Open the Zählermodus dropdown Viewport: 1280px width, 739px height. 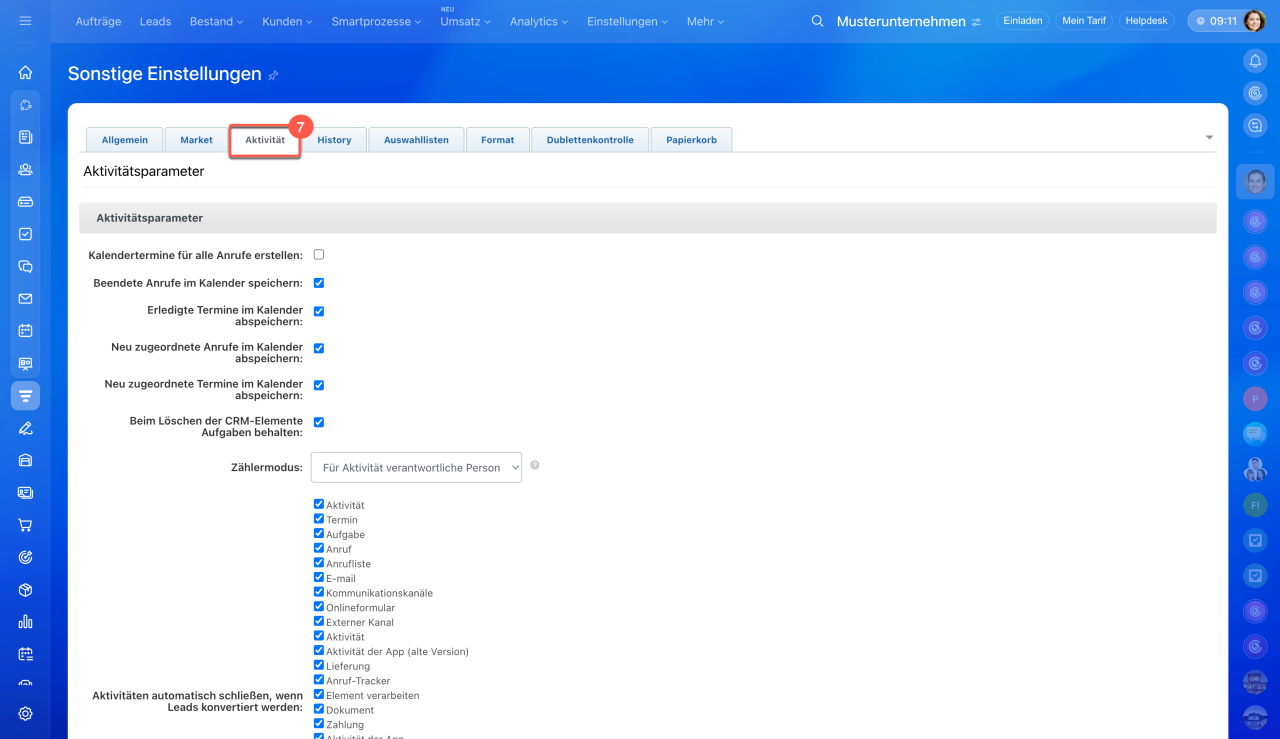pyautogui.click(x=417, y=467)
